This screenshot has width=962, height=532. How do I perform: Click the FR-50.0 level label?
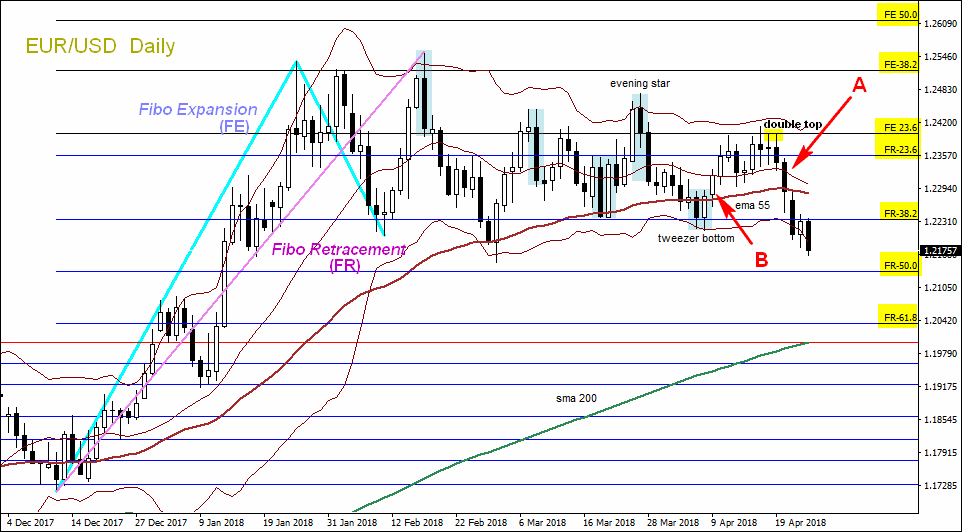[x=899, y=264]
